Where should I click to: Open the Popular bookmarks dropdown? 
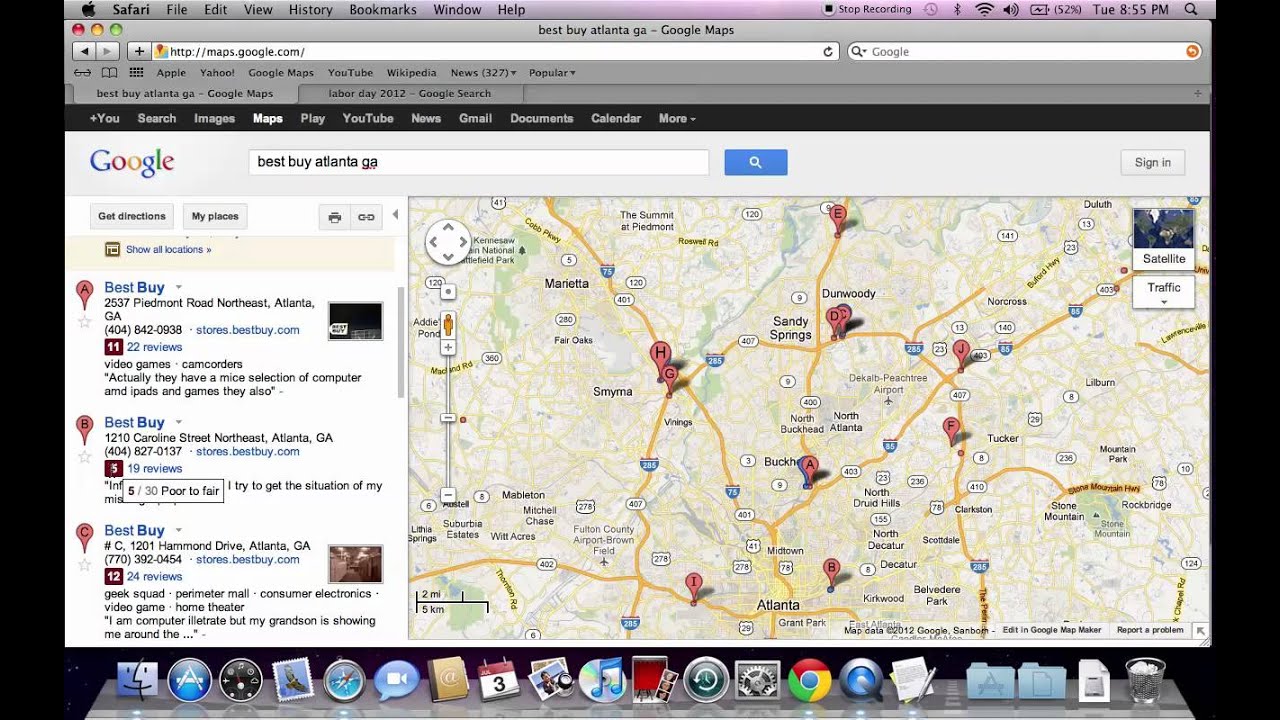click(x=552, y=73)
